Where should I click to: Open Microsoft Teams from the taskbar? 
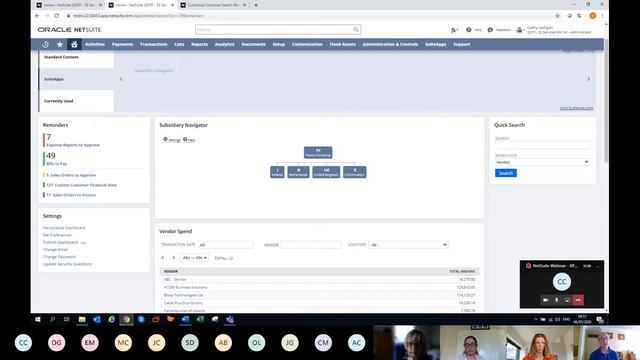(230, 319)
